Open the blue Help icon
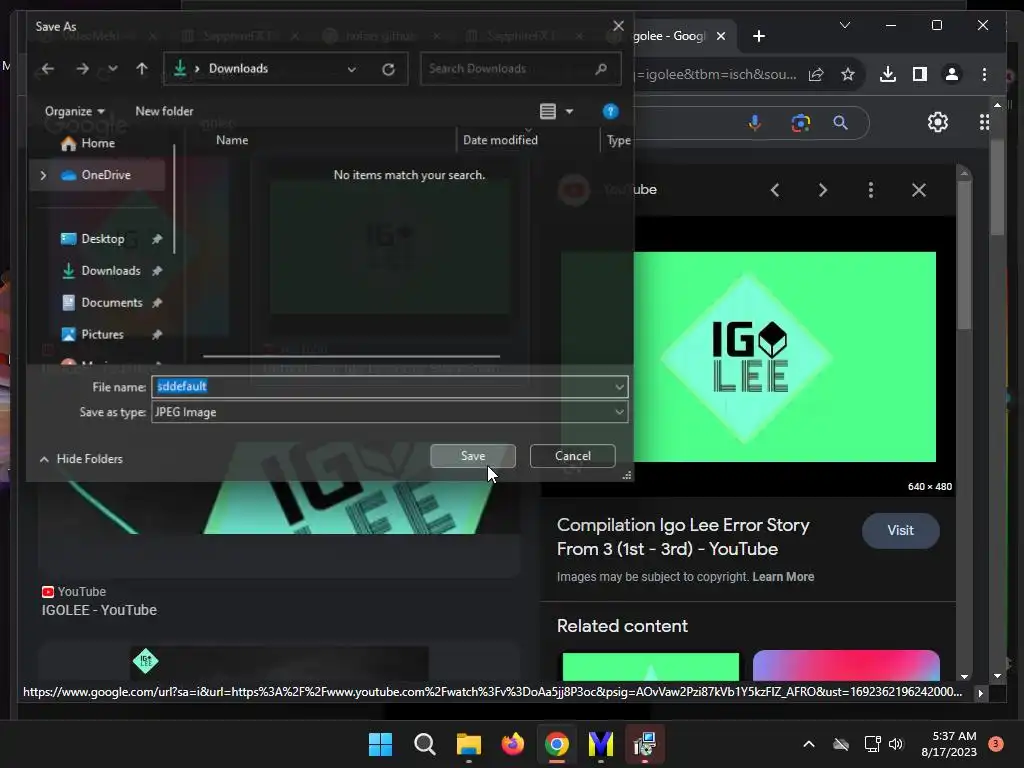1024x768 pixels. [610, 112]
